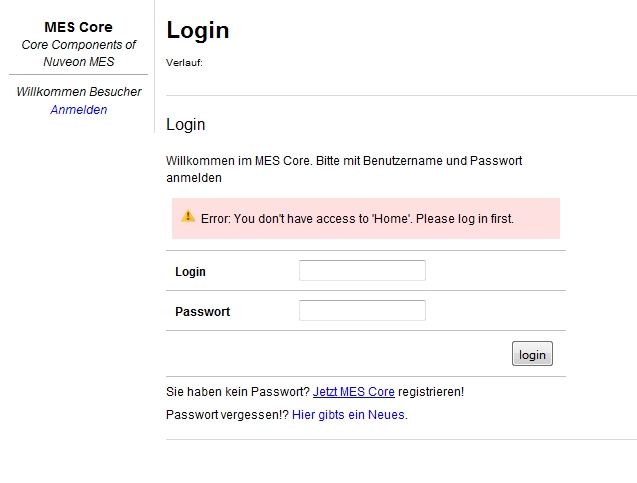Click the 'Verlauf:' breadcrumb label
Image resolution: width=637 pixels, height=483 pixels.
click(184, 63)
